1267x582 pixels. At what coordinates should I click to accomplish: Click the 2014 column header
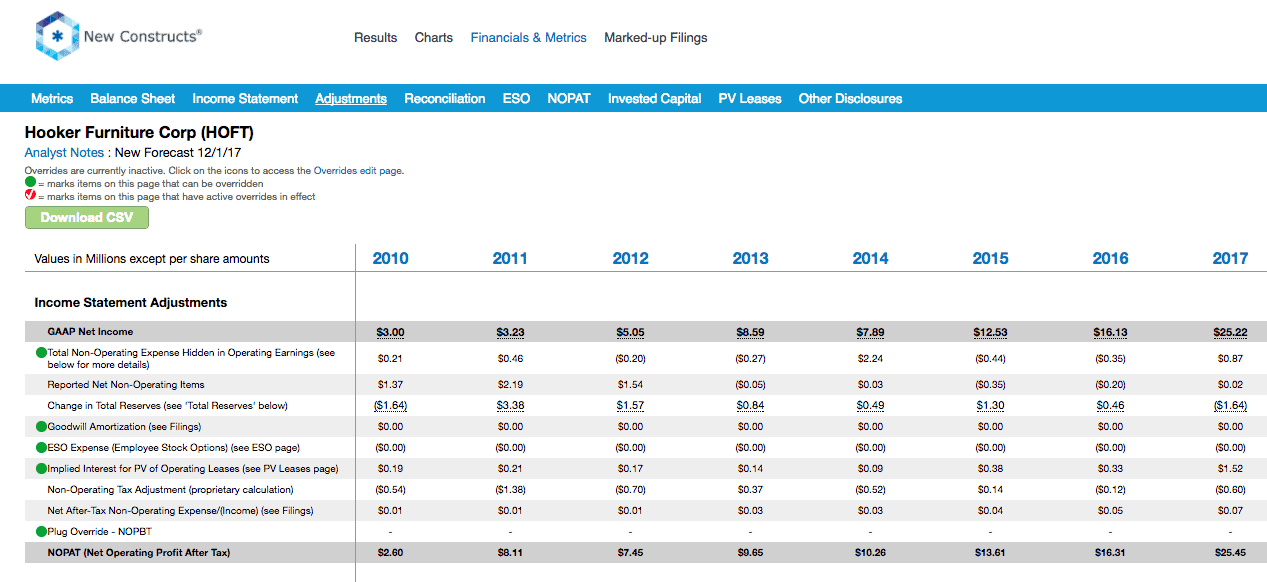tap(870, 258)
